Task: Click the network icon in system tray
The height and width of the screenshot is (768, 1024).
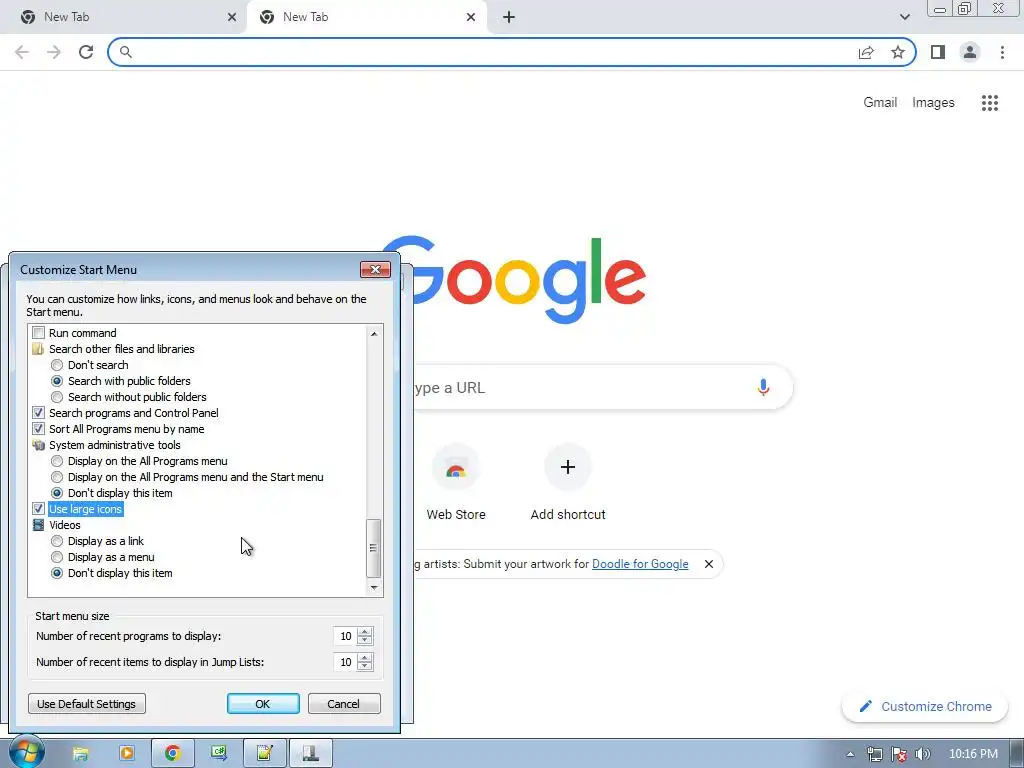Action: pyautogui.click(x=875, y=754)
